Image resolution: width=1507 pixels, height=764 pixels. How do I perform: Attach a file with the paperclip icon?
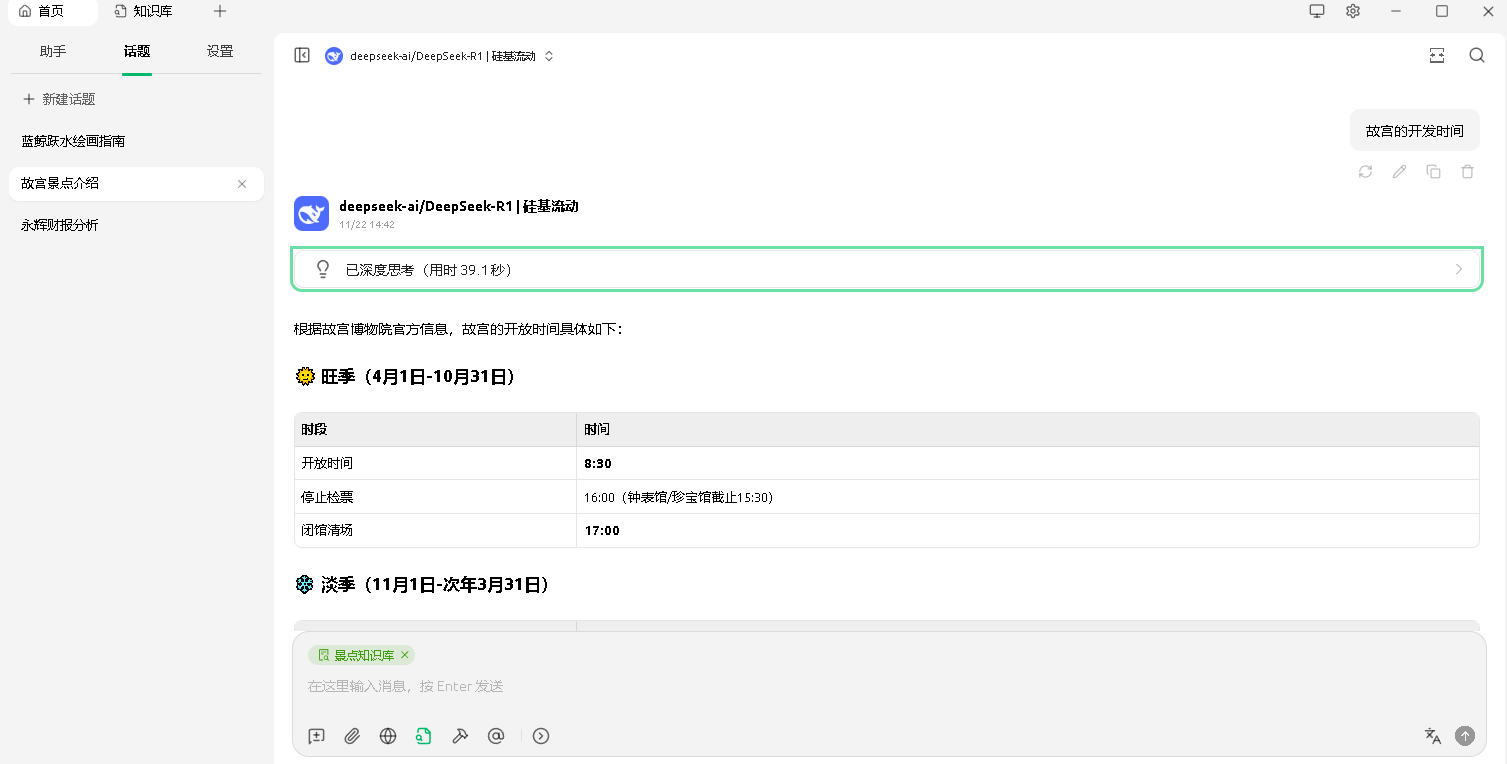point(352,736)
